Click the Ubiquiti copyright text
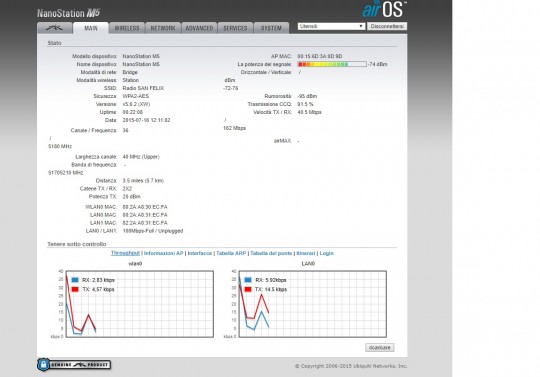The image size is (540, 377). click(351, 366)
